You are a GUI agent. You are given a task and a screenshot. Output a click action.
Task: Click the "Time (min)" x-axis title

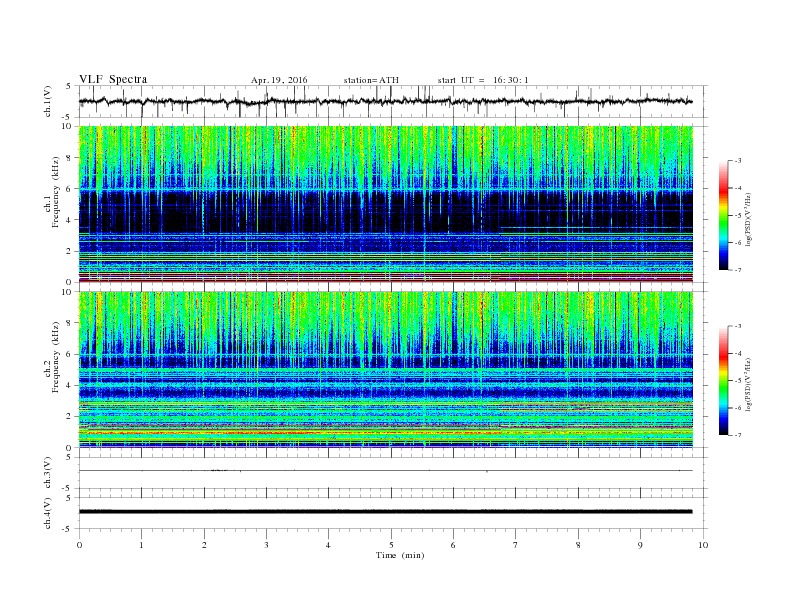pyautogui.click(x=400, y=555)
